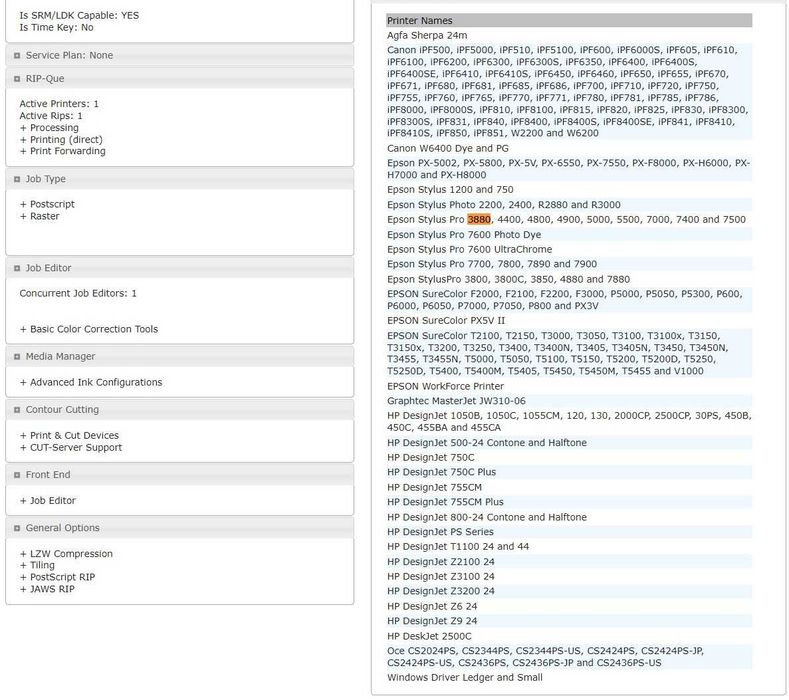Select HP DesignJet 800-24 Contone and Halftone
Image resolution: width=789 pixels, height=700 pixels.
(569, 517)
